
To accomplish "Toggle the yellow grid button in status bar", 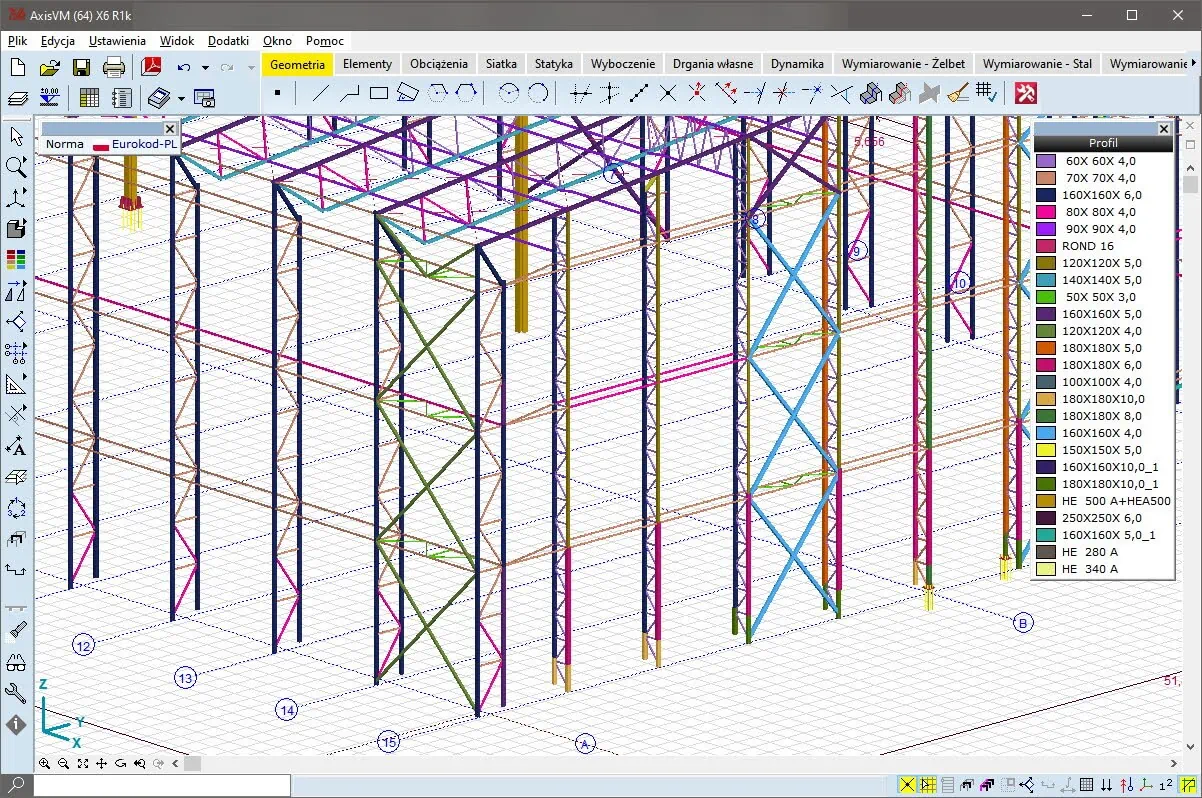I will click(927, 785).
